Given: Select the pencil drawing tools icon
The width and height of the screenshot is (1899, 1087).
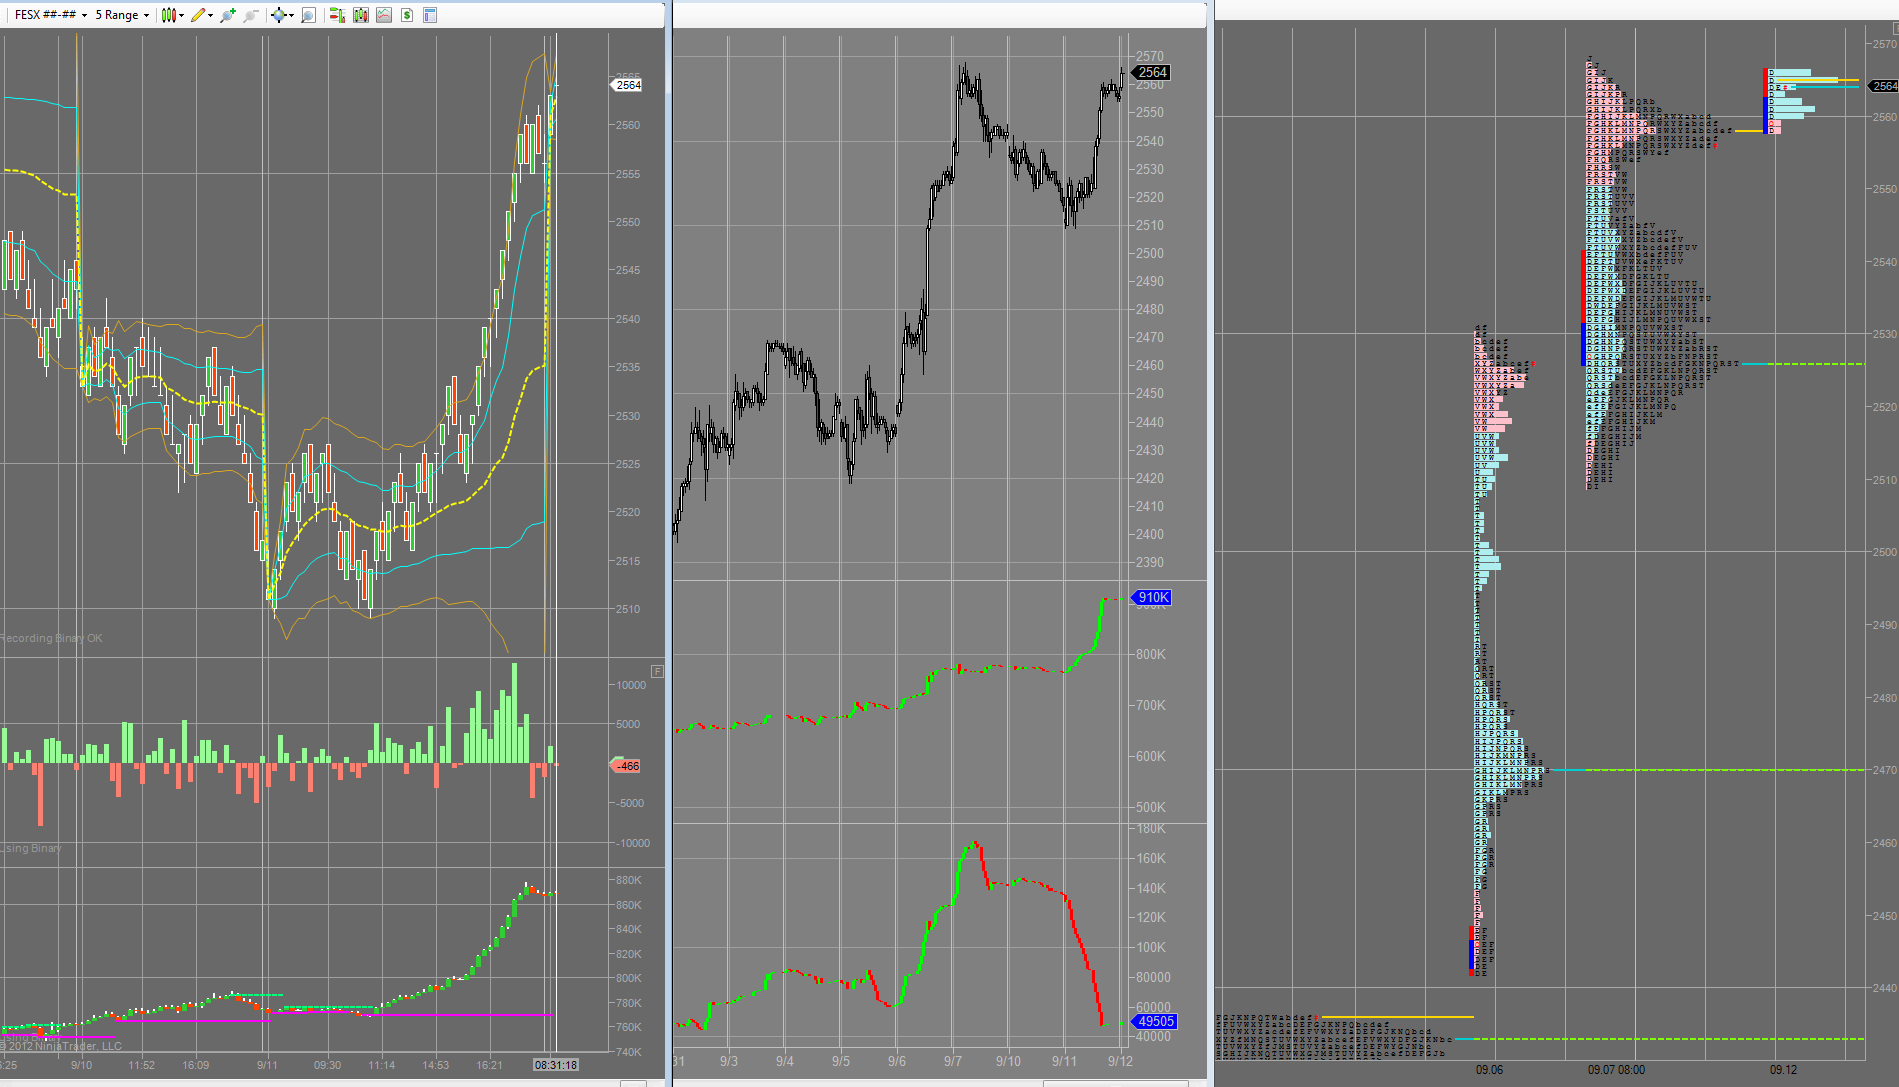Looking at the screenshot, I should 198,15.
